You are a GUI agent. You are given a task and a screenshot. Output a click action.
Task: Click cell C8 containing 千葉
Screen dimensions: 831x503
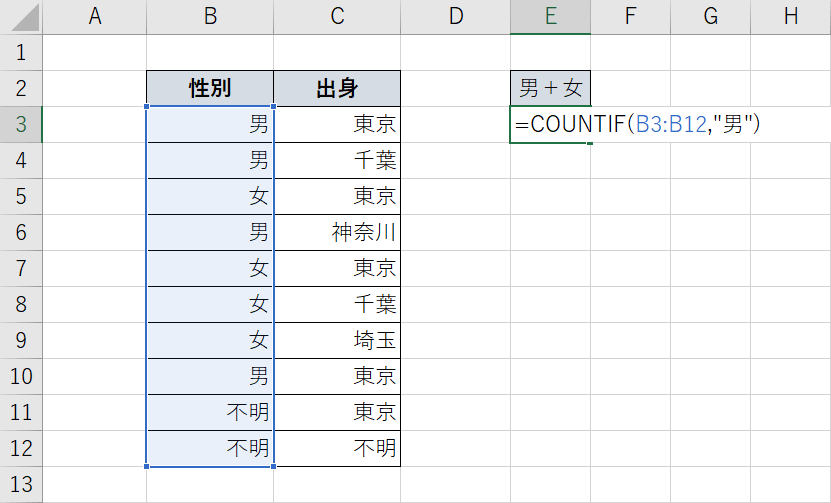click(337, 305)
